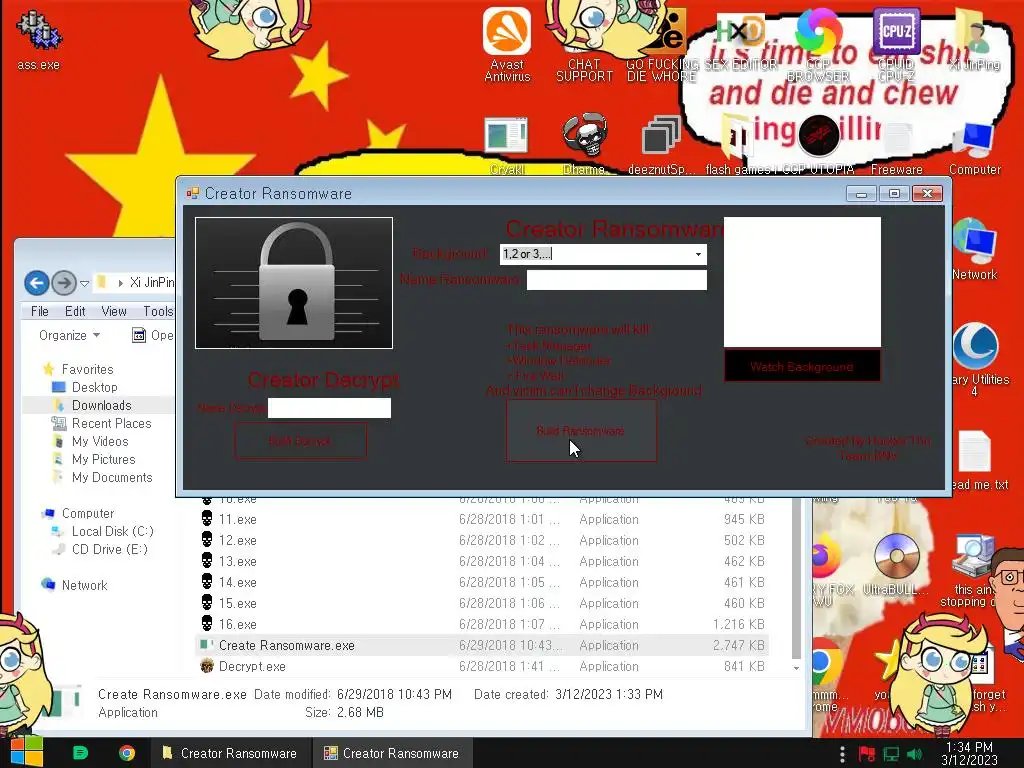The height and width of the screenshot is (768, 1024).
Task: Select Downloads in the navigation pane
Action: pos(101,406)
